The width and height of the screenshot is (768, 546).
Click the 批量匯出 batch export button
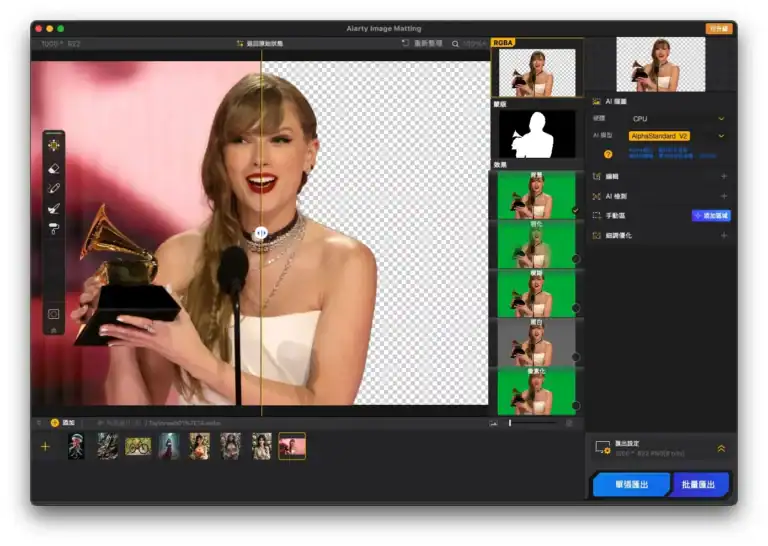pos(701,485)
